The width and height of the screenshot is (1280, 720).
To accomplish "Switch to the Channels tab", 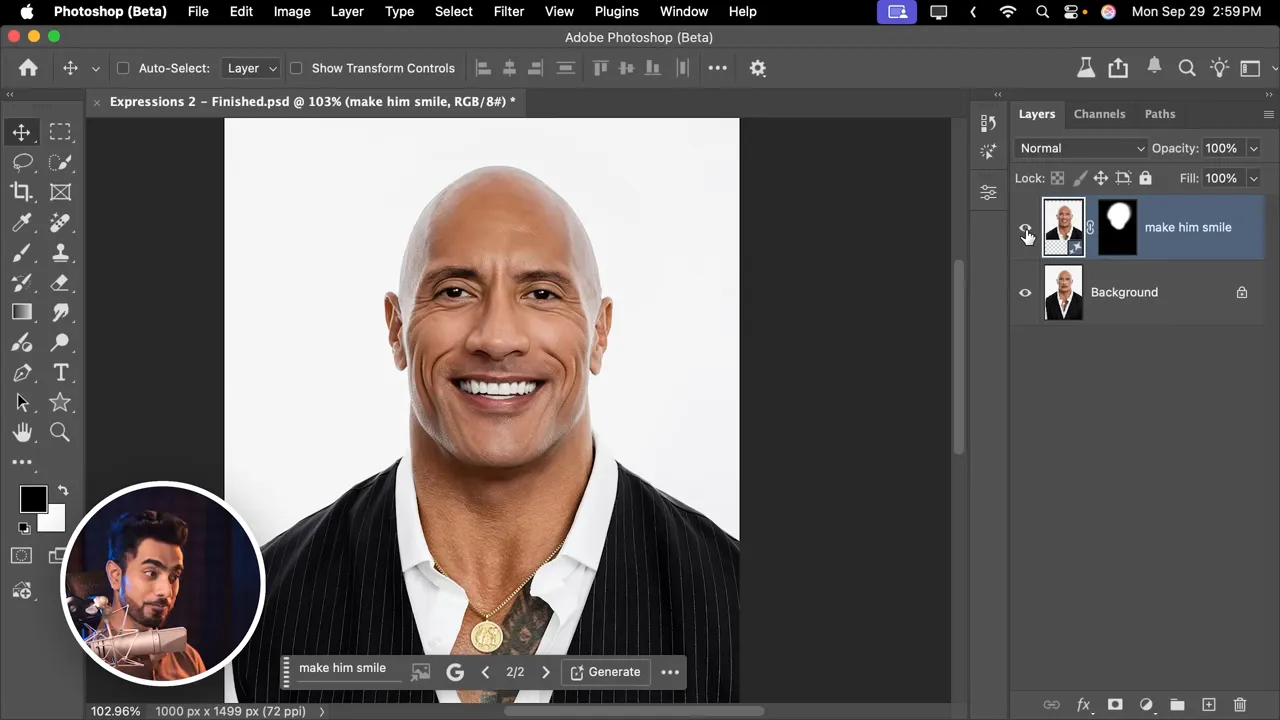I will click(1099, 114).
